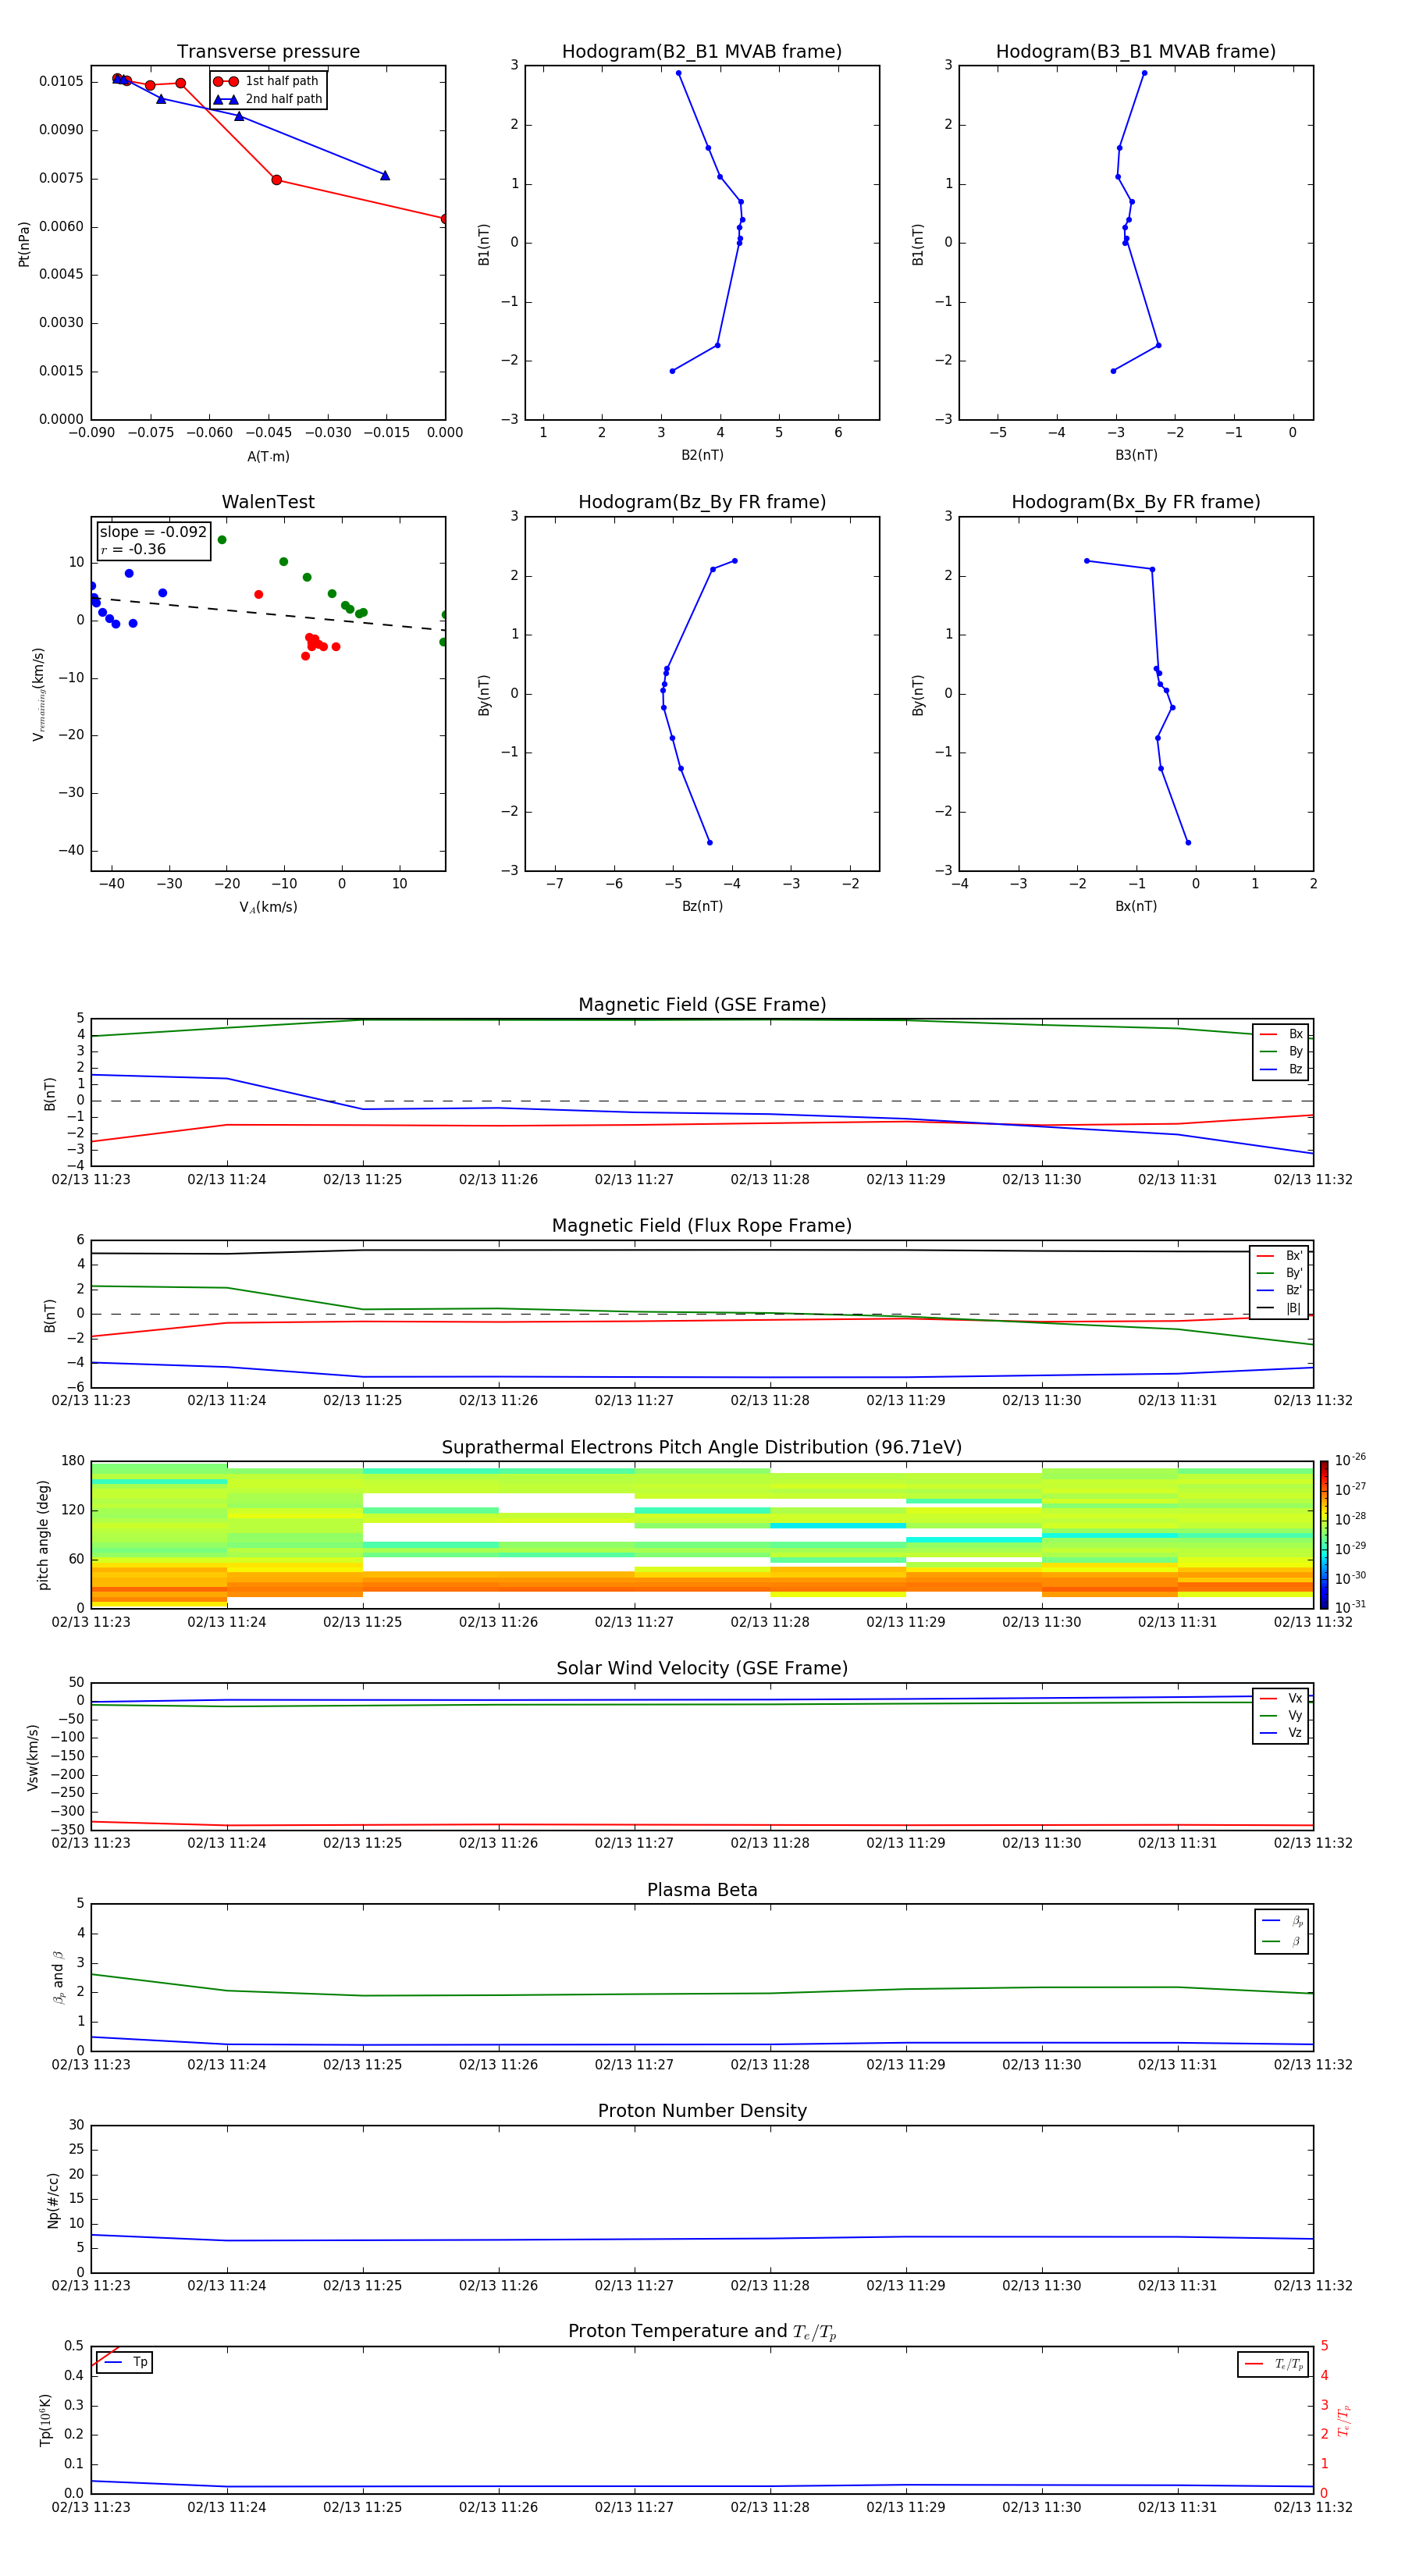1405x2576 pixels.
Task: Click the 'WalenTest' plot title
Action: pyautogui.click(x=268, y=502)
